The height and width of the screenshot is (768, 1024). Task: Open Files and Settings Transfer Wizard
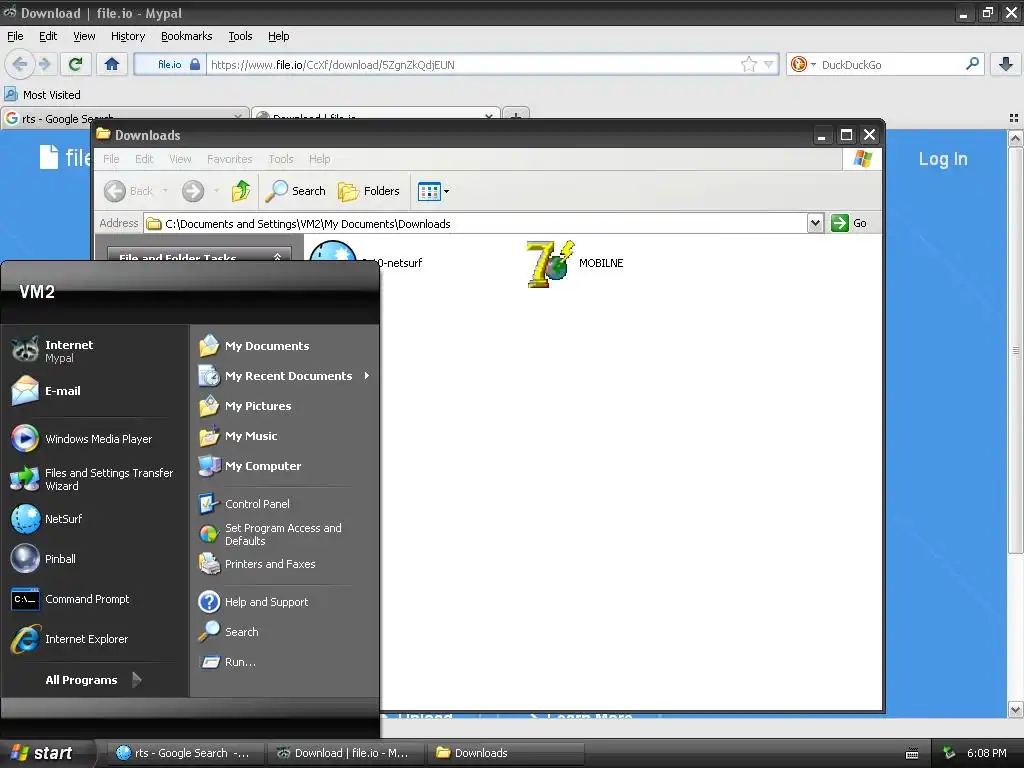click(95, 479)
